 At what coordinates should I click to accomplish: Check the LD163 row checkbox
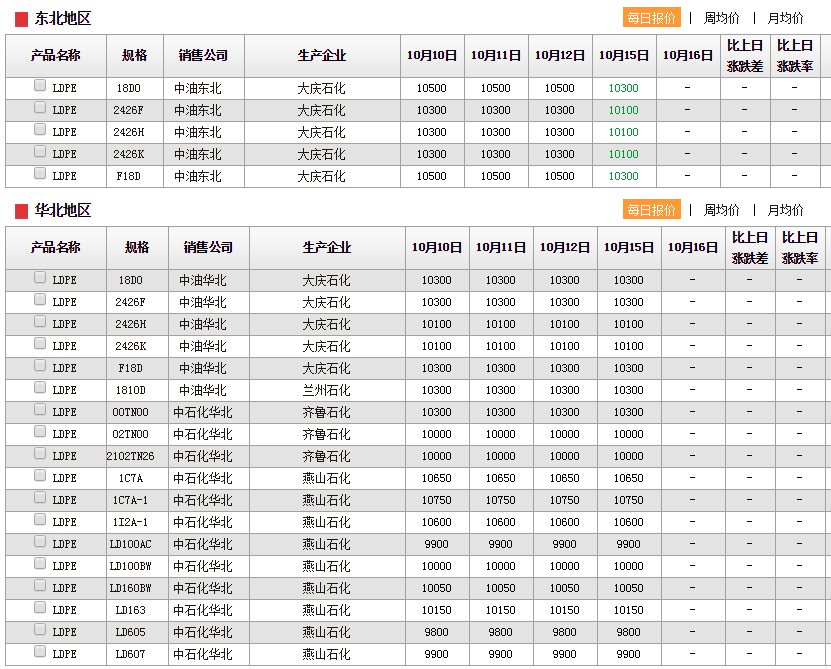pos(40,608)
